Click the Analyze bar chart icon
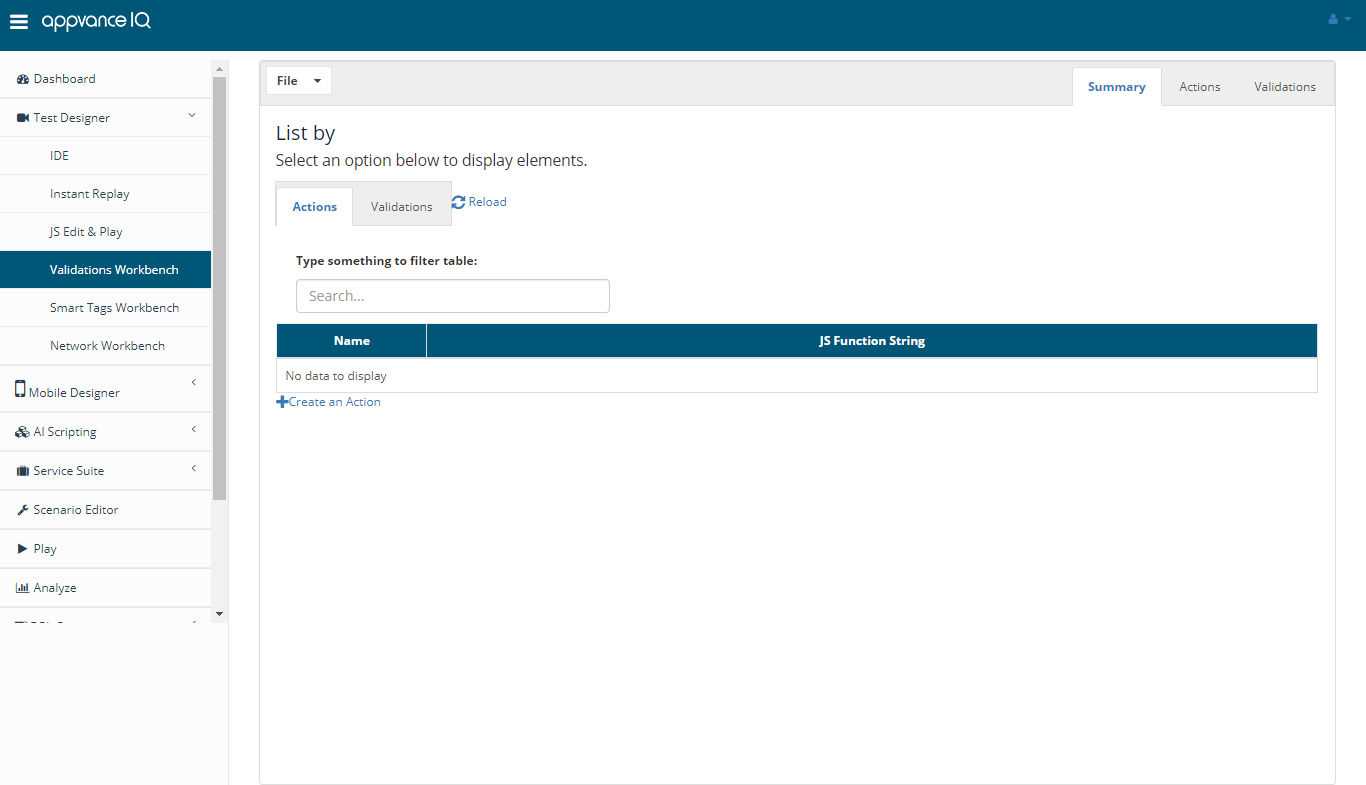Image resolution: width=1366 pixels, height=785 pixels. (23, 588)
